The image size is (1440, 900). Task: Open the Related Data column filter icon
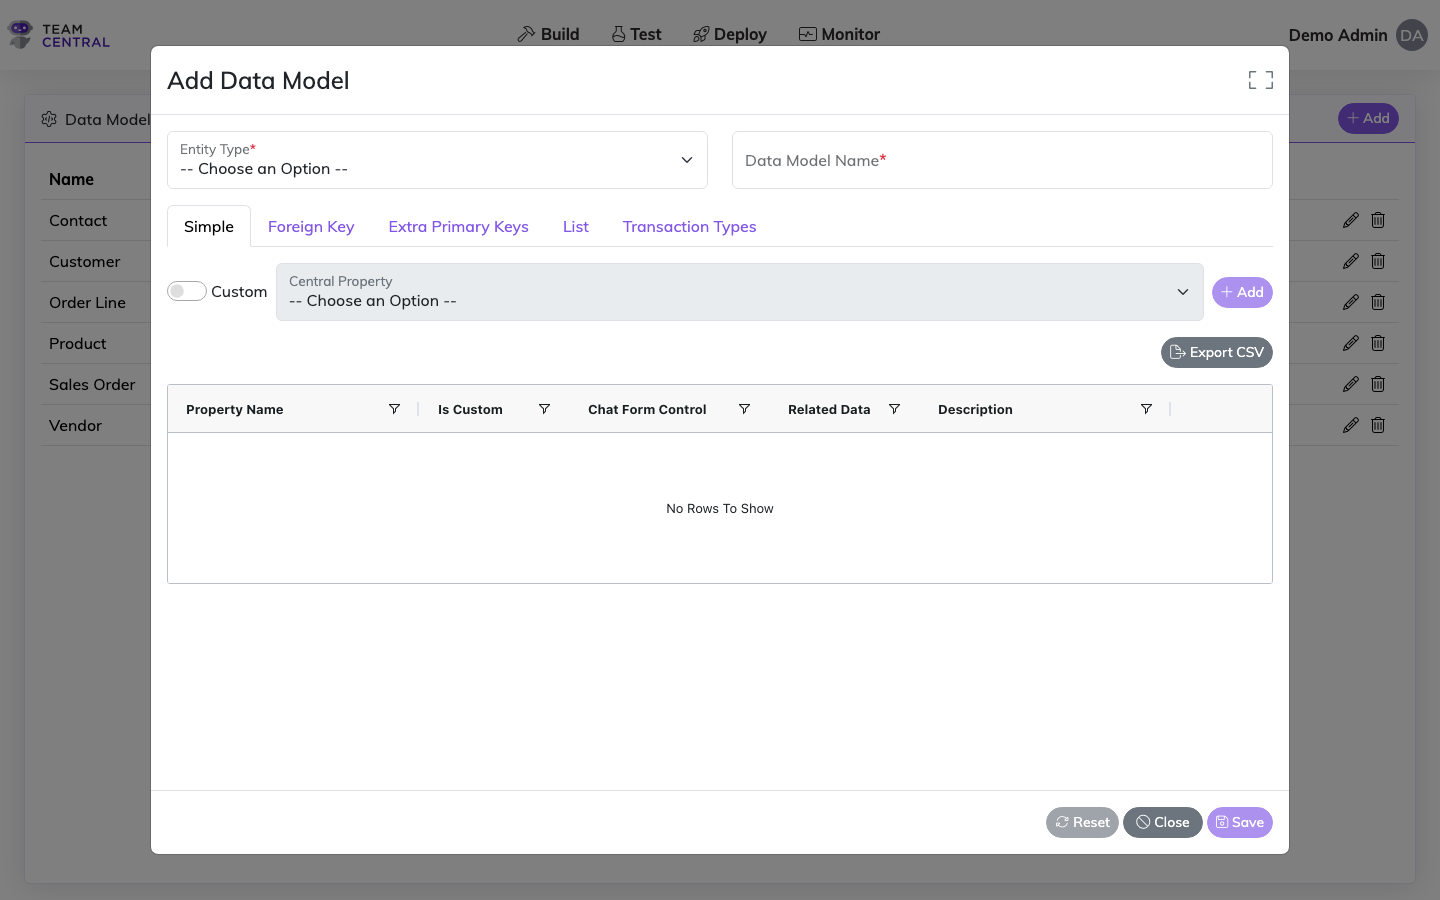[894, 409]
